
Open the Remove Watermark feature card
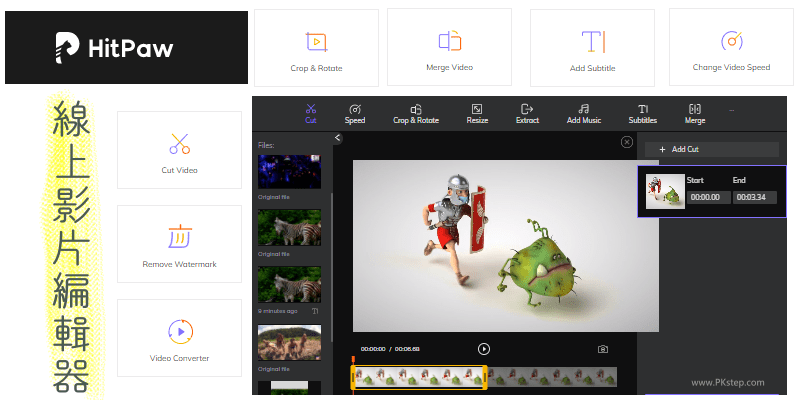tap(180, 244)
